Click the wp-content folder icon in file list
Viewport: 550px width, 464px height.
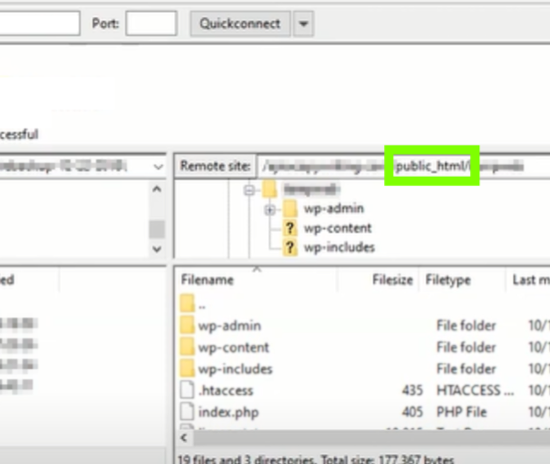click(x=187, y=347)
